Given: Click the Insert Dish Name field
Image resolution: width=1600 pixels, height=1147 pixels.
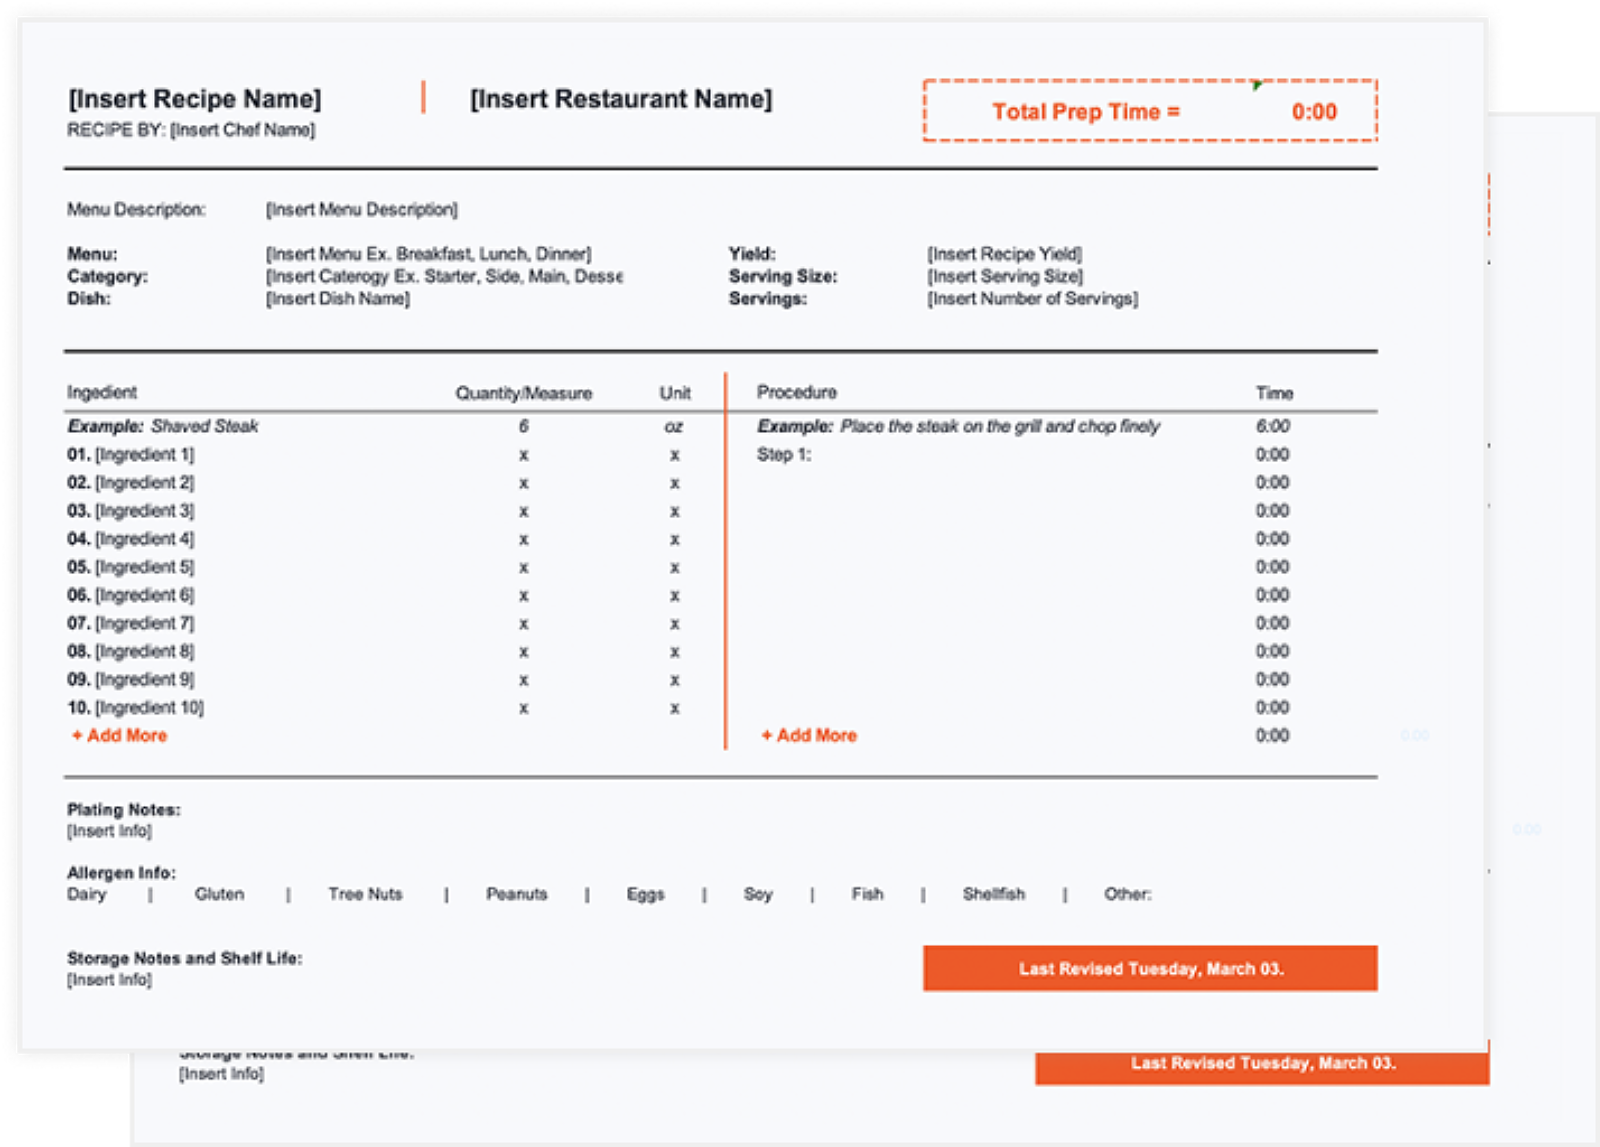Looking at the screenshot, I should (337, 298).
